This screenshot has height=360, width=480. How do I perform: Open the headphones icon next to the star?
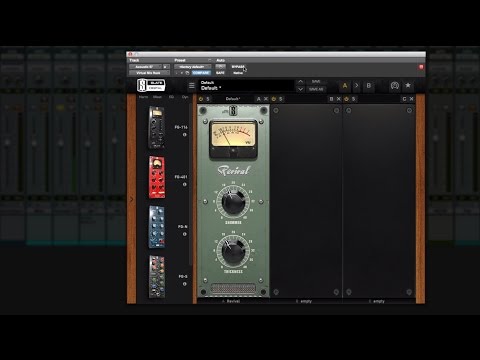[395, 86]
